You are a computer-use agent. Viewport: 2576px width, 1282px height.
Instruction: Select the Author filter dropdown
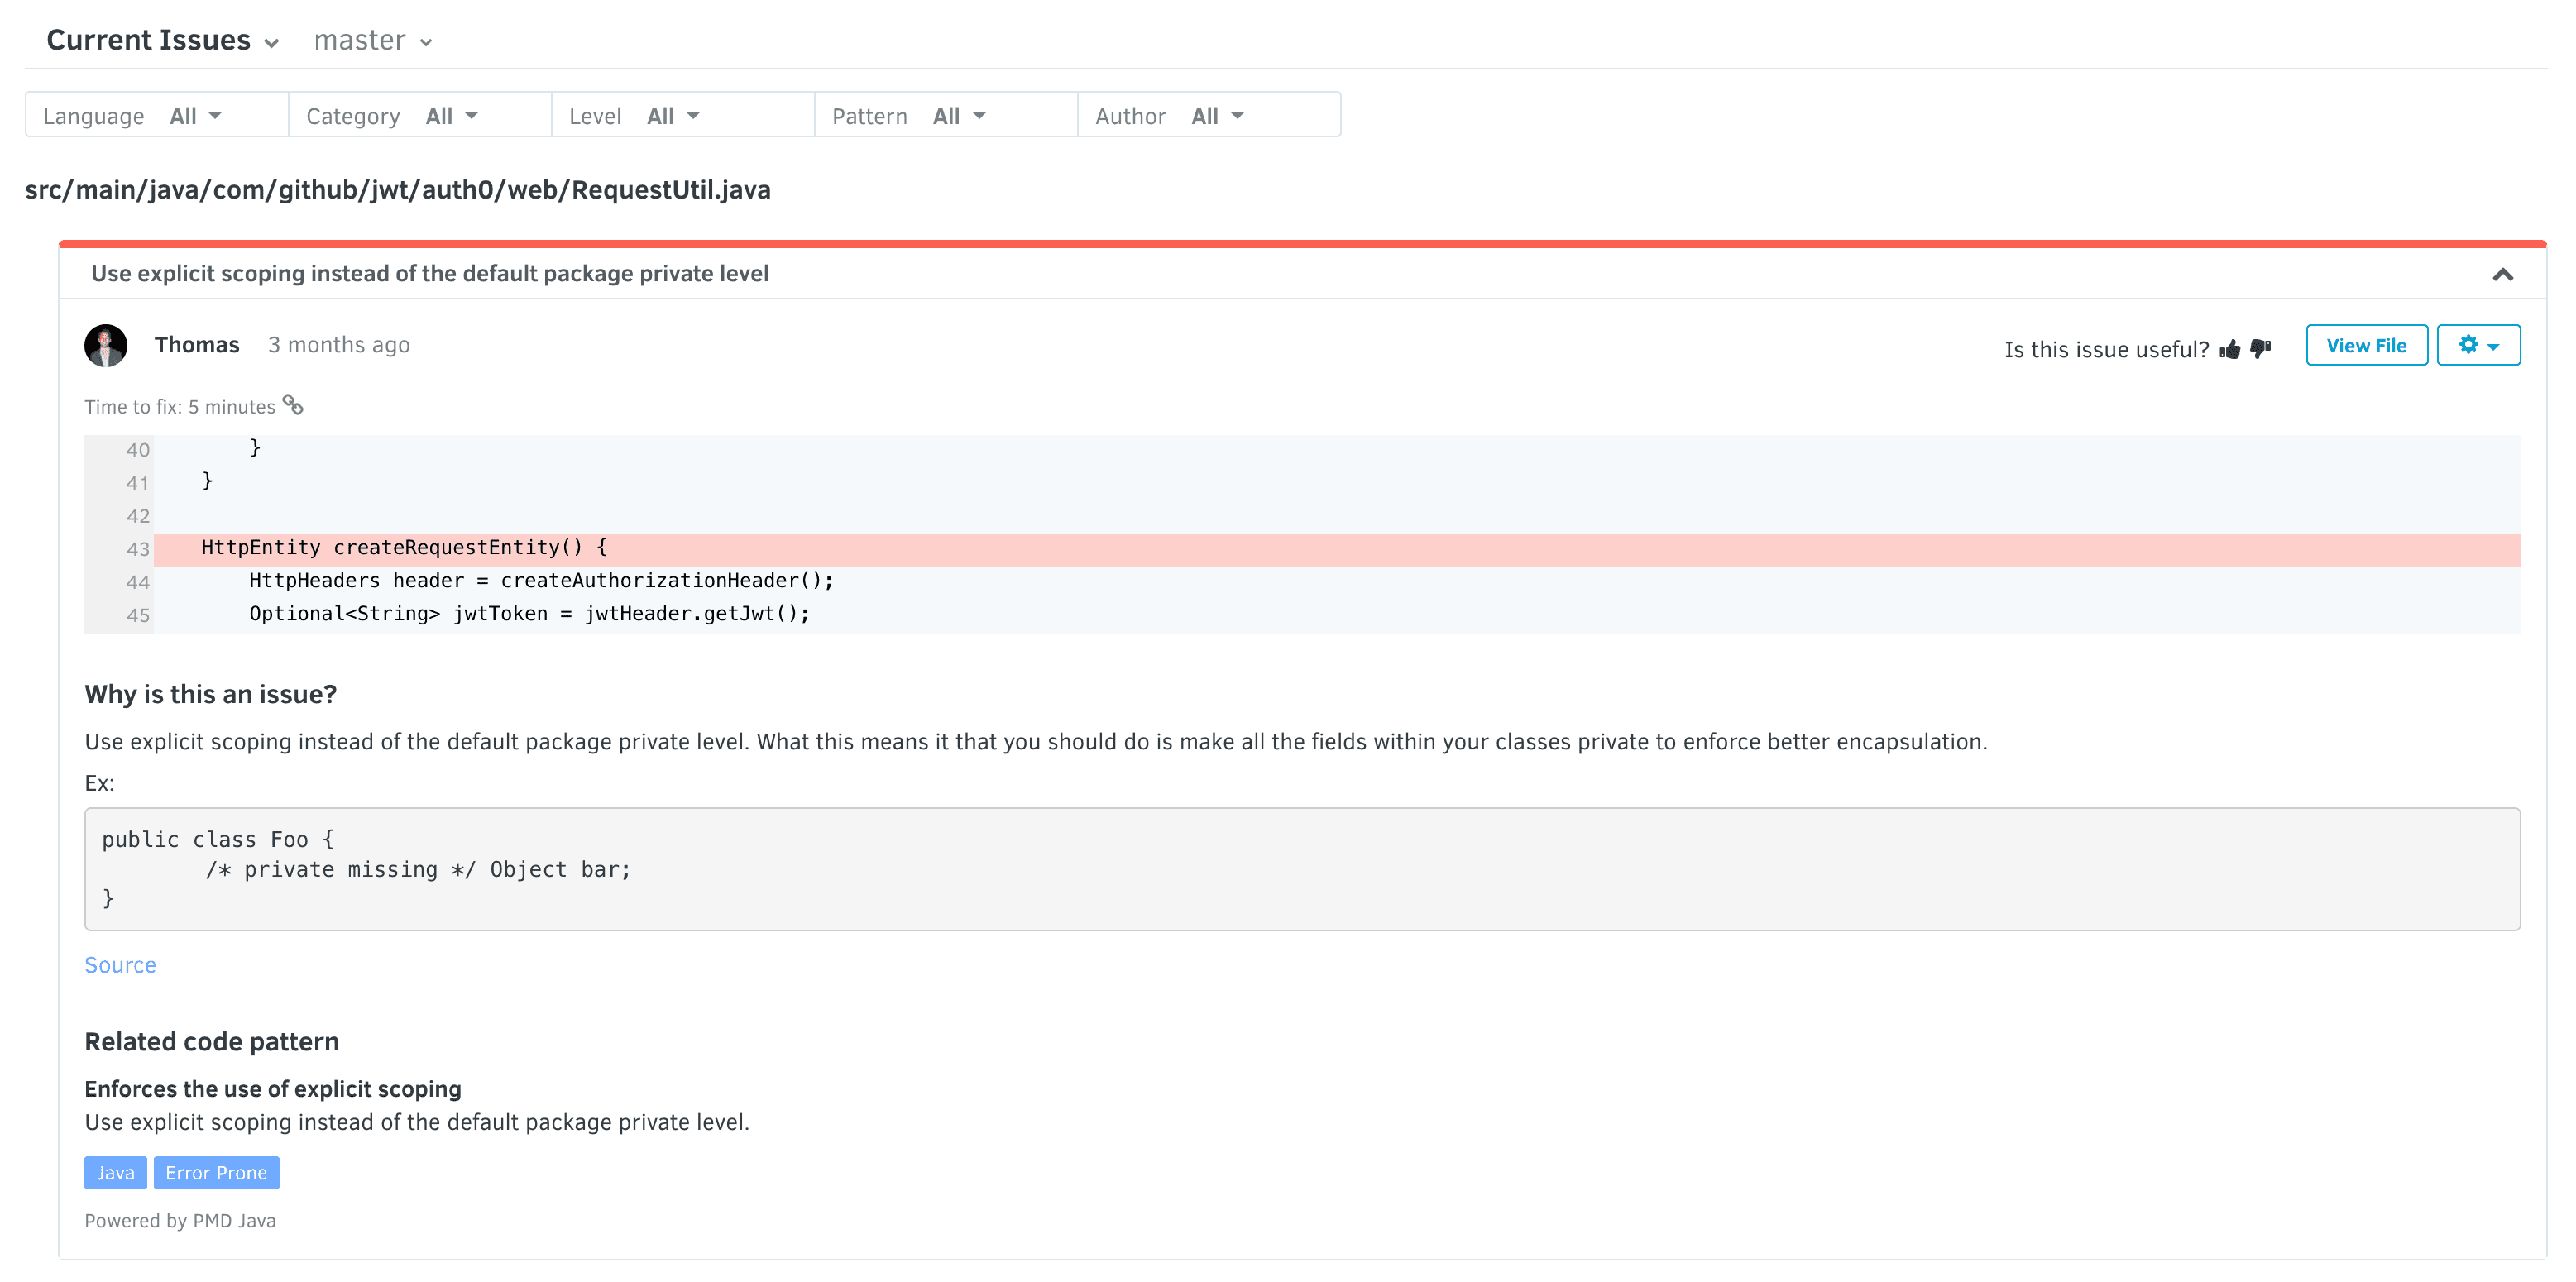point(1211,113)
